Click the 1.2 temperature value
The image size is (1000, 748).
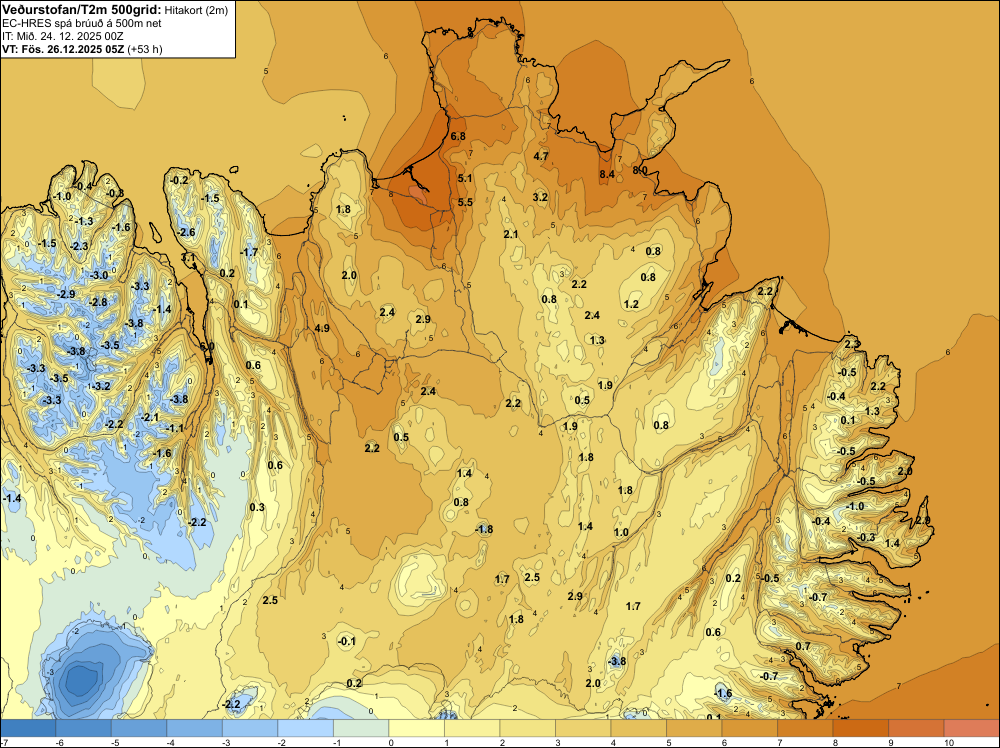click(x=631, y=304)
